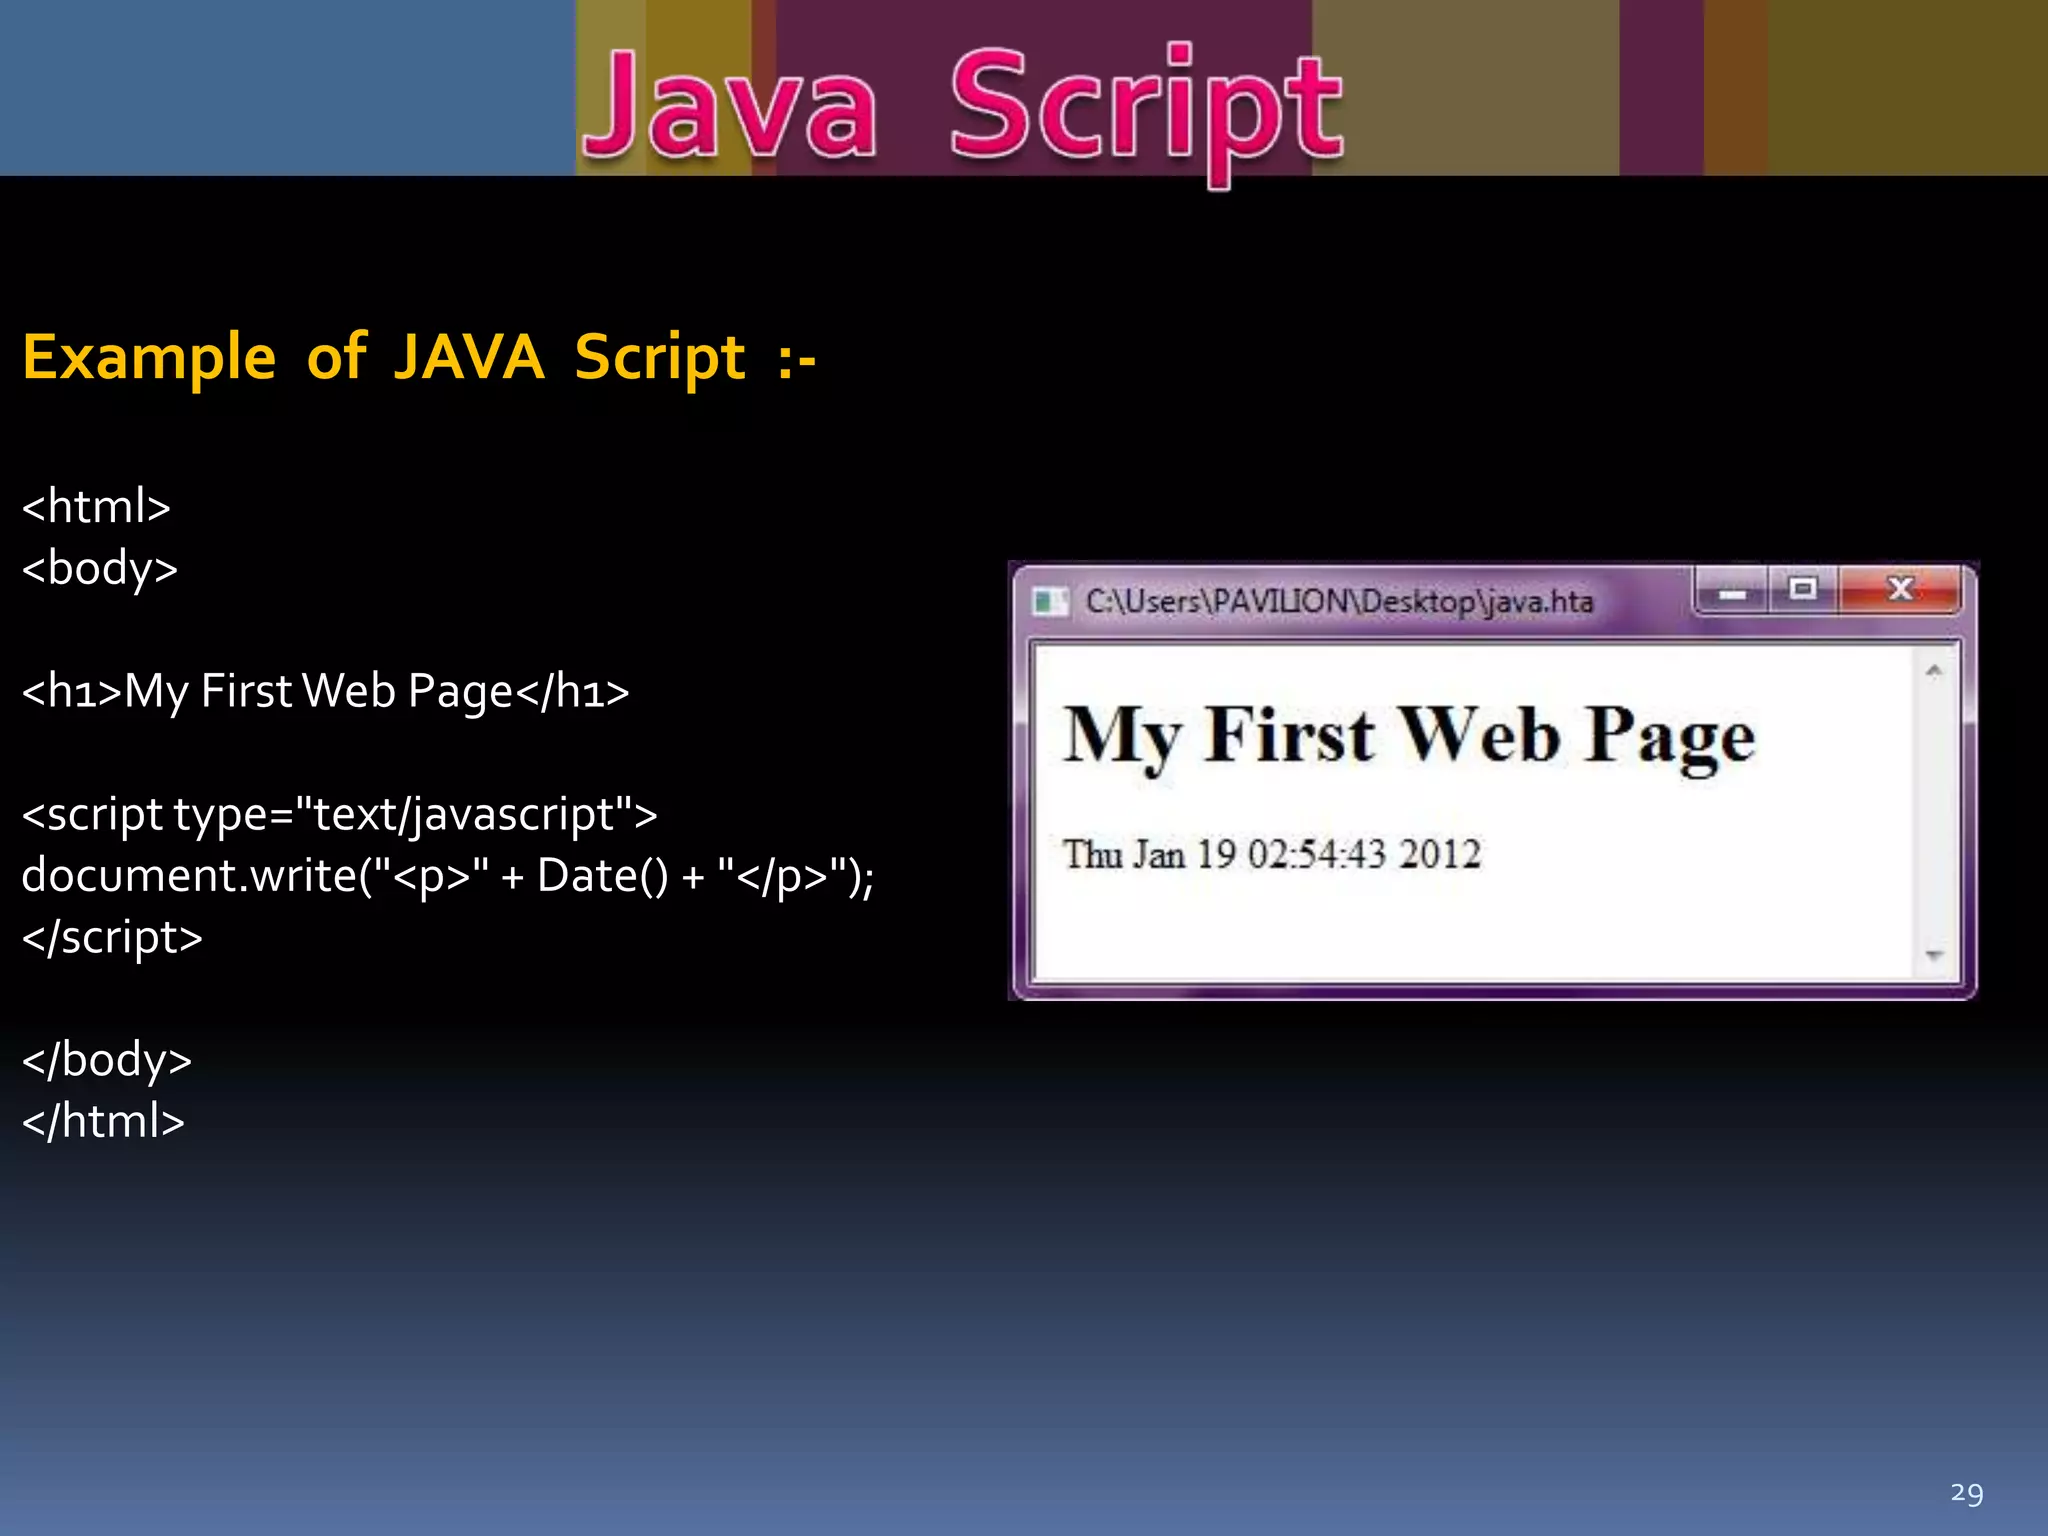The image size is (2048, 1536).
Task: Click the 'My First Web Page' heading in window
Action: [x=1409, y=738]
